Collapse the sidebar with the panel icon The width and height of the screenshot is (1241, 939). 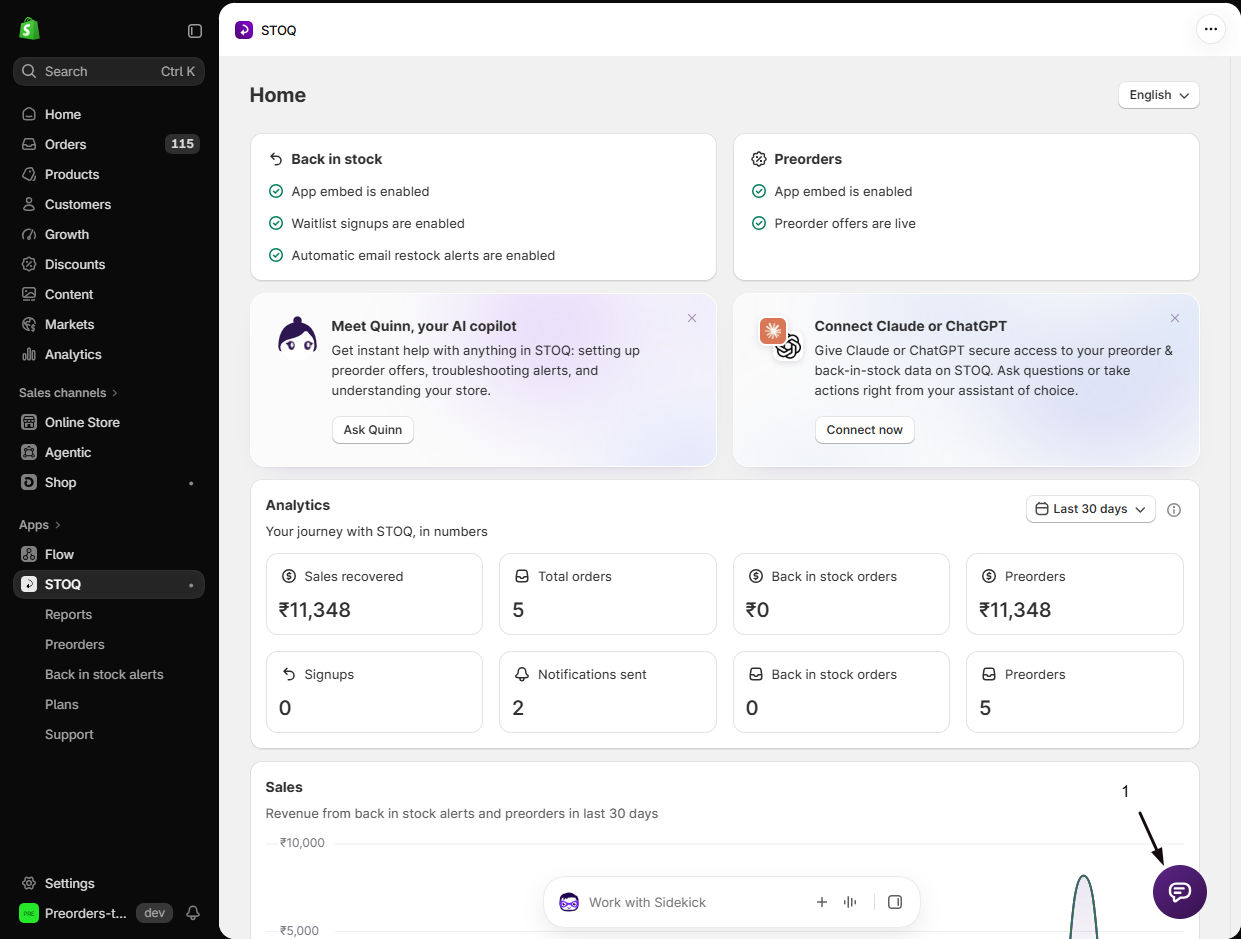(x=195, y=31)
